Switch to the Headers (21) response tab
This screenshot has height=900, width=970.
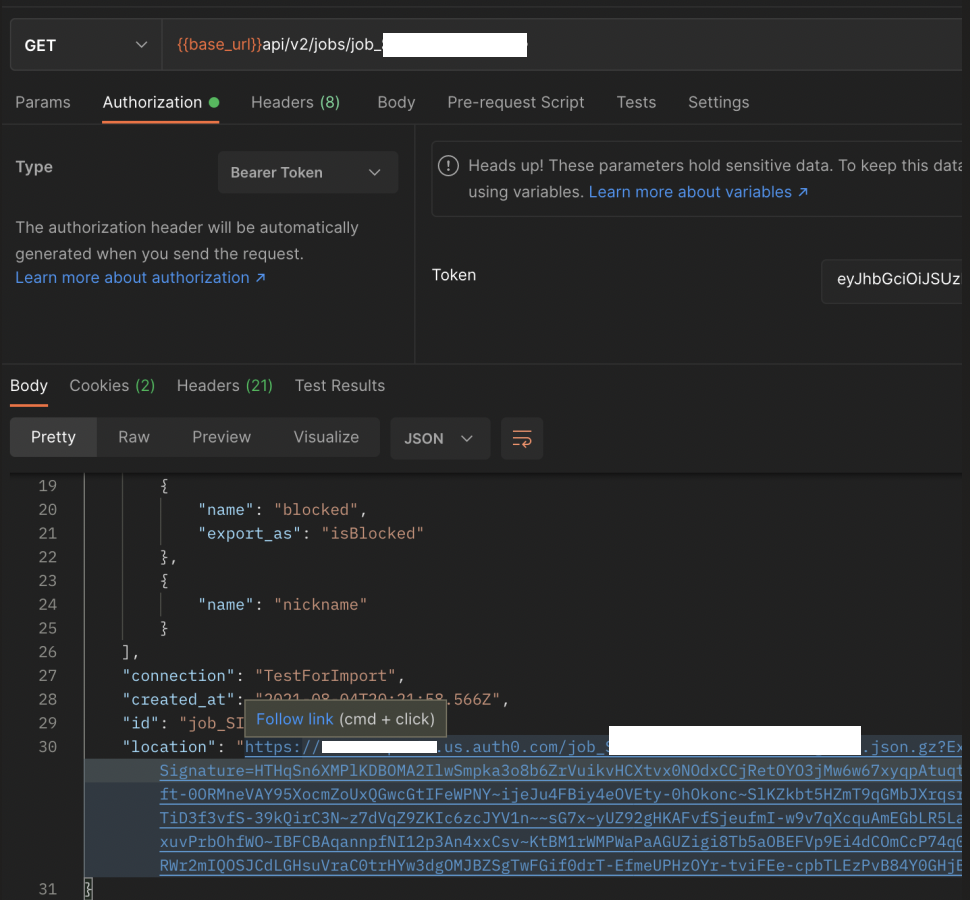[x=224, y=385]
